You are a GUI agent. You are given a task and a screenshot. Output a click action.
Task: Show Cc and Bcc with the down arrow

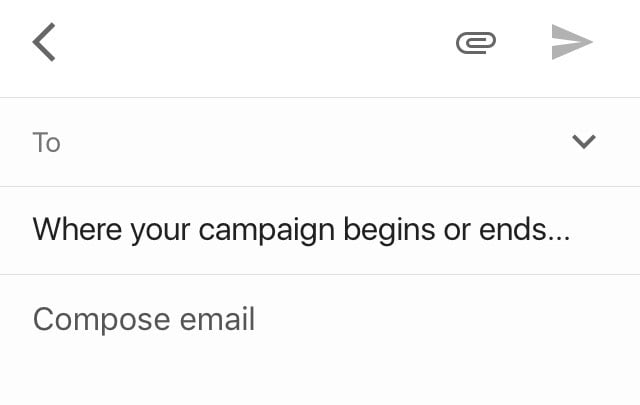(x=583, y=142)
